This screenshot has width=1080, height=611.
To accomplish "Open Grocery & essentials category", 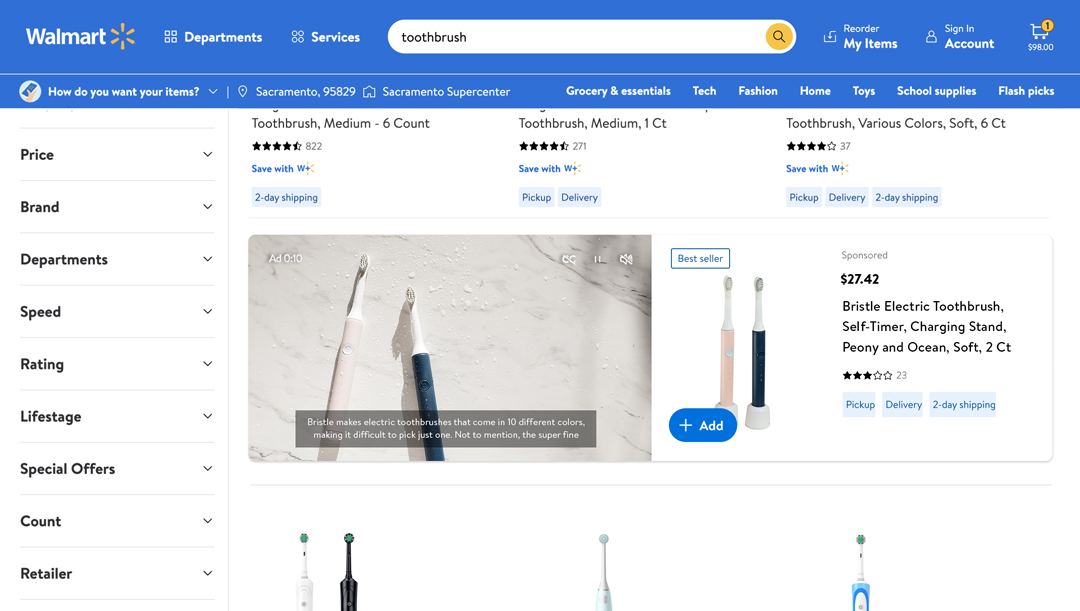I will [x=618, y=91].
